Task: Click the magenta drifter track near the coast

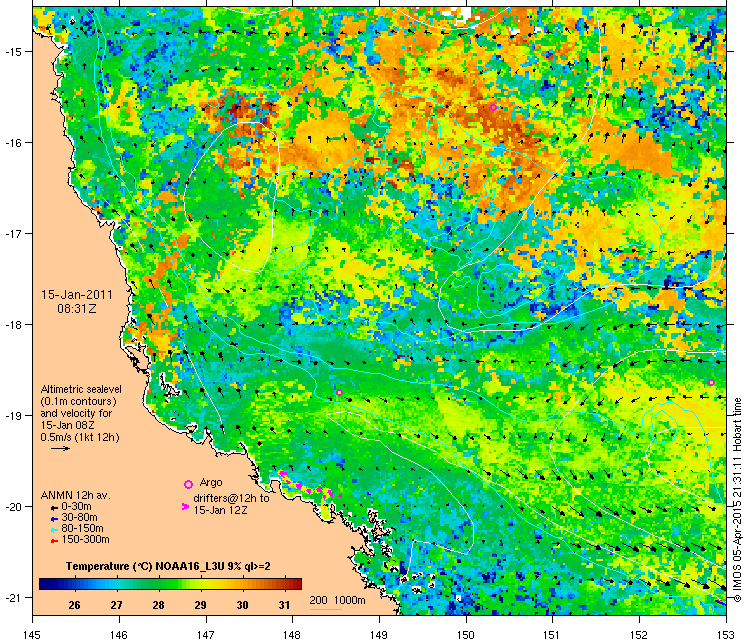Action: [x=310, y=487]
